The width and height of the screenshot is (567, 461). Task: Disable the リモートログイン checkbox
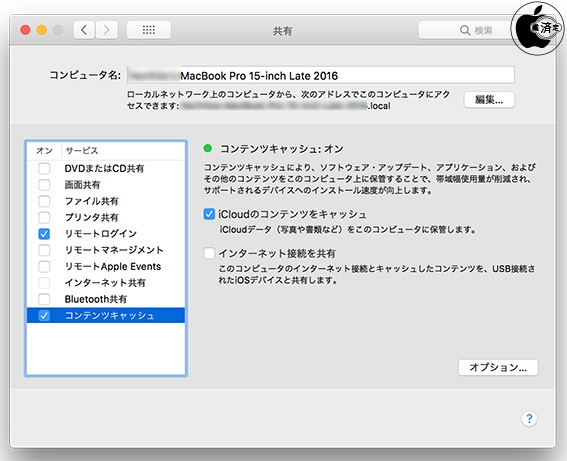tap(44, 234)
